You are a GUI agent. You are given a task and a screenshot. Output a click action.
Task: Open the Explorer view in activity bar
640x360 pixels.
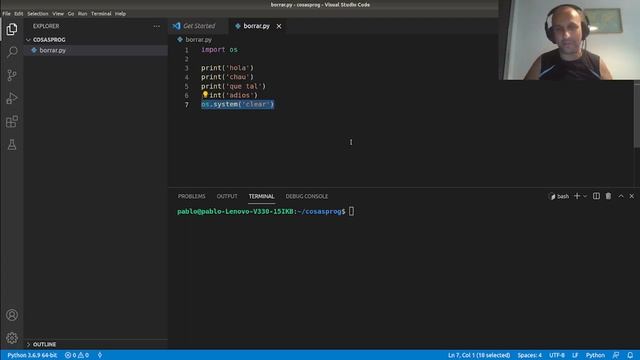12,29
